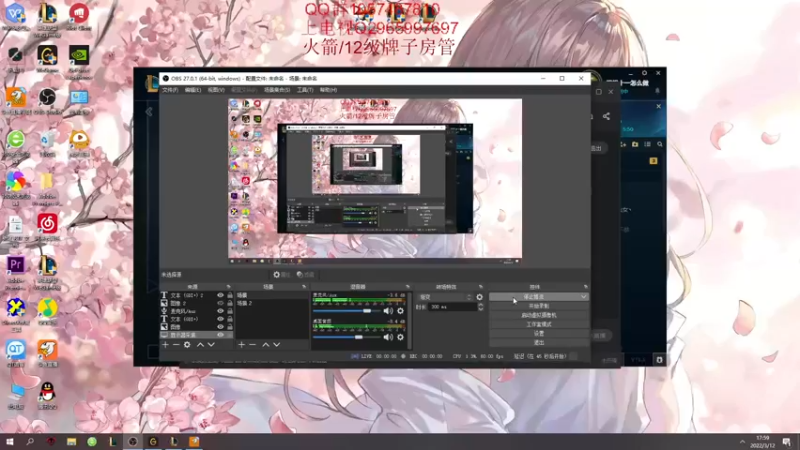This screenshot has width=800, height=450.
Task: Open 渐变 transition type dropdown
Action: coord(444,297)
